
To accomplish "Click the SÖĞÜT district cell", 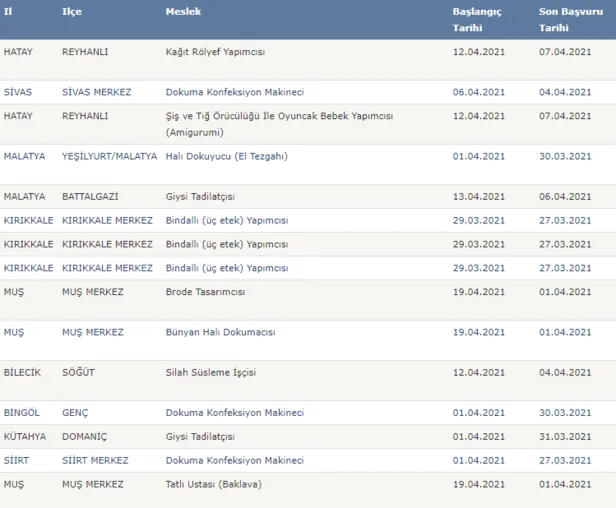I will [79, 372].
